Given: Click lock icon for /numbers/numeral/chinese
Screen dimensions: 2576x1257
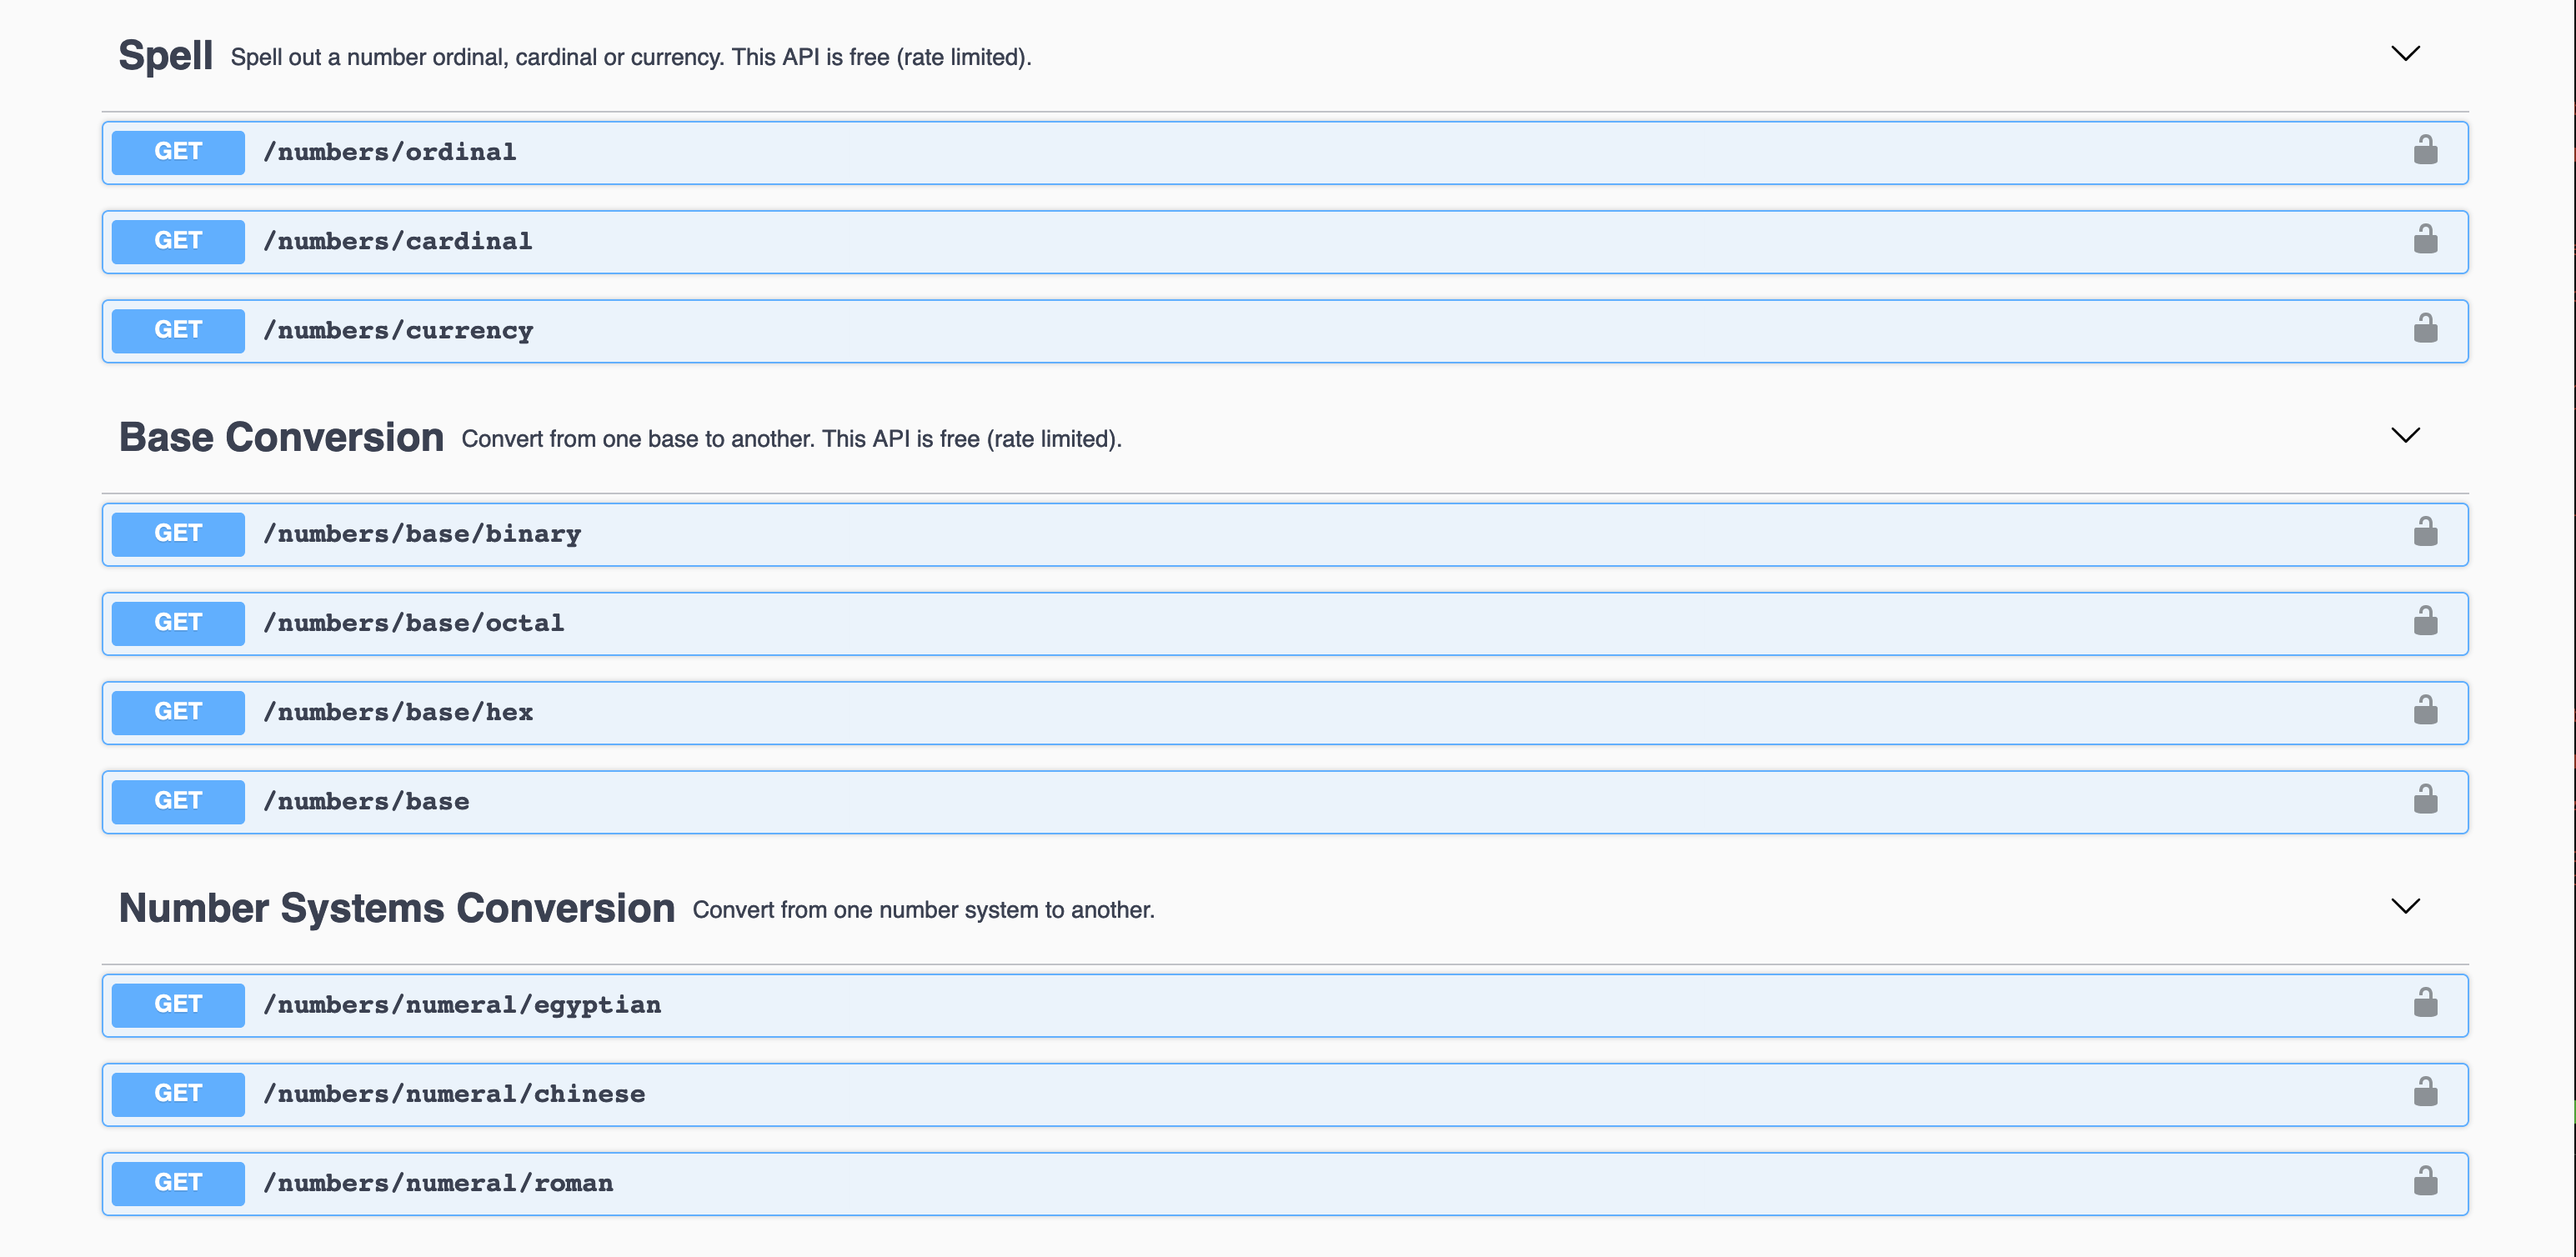Looking at the screenshot, I should point(2425,1092).
